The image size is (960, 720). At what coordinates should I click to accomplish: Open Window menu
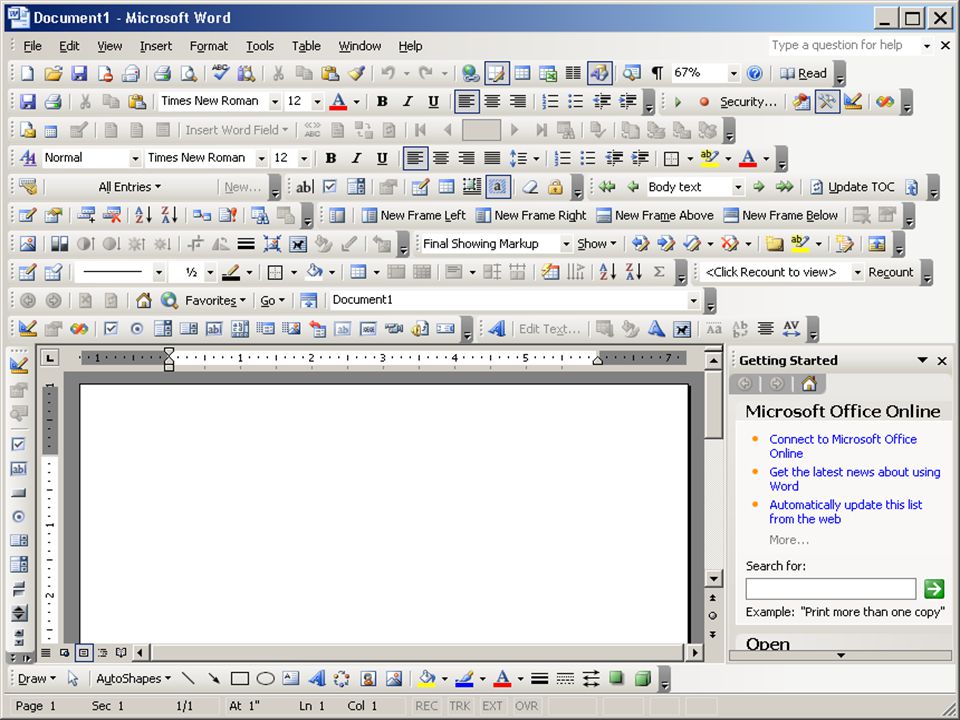tap(359, 46)
